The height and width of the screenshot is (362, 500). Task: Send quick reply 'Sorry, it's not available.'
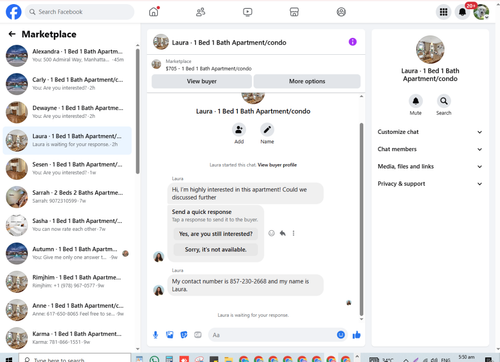(x=216, y=250)
